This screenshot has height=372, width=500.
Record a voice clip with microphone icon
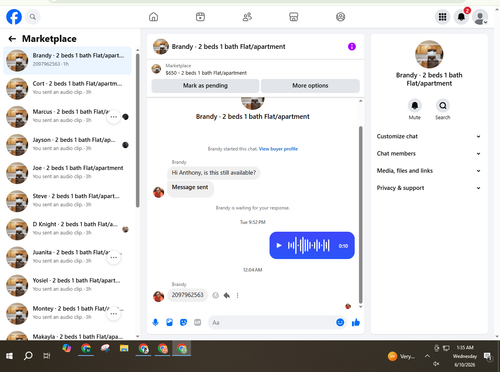(155, 322)
